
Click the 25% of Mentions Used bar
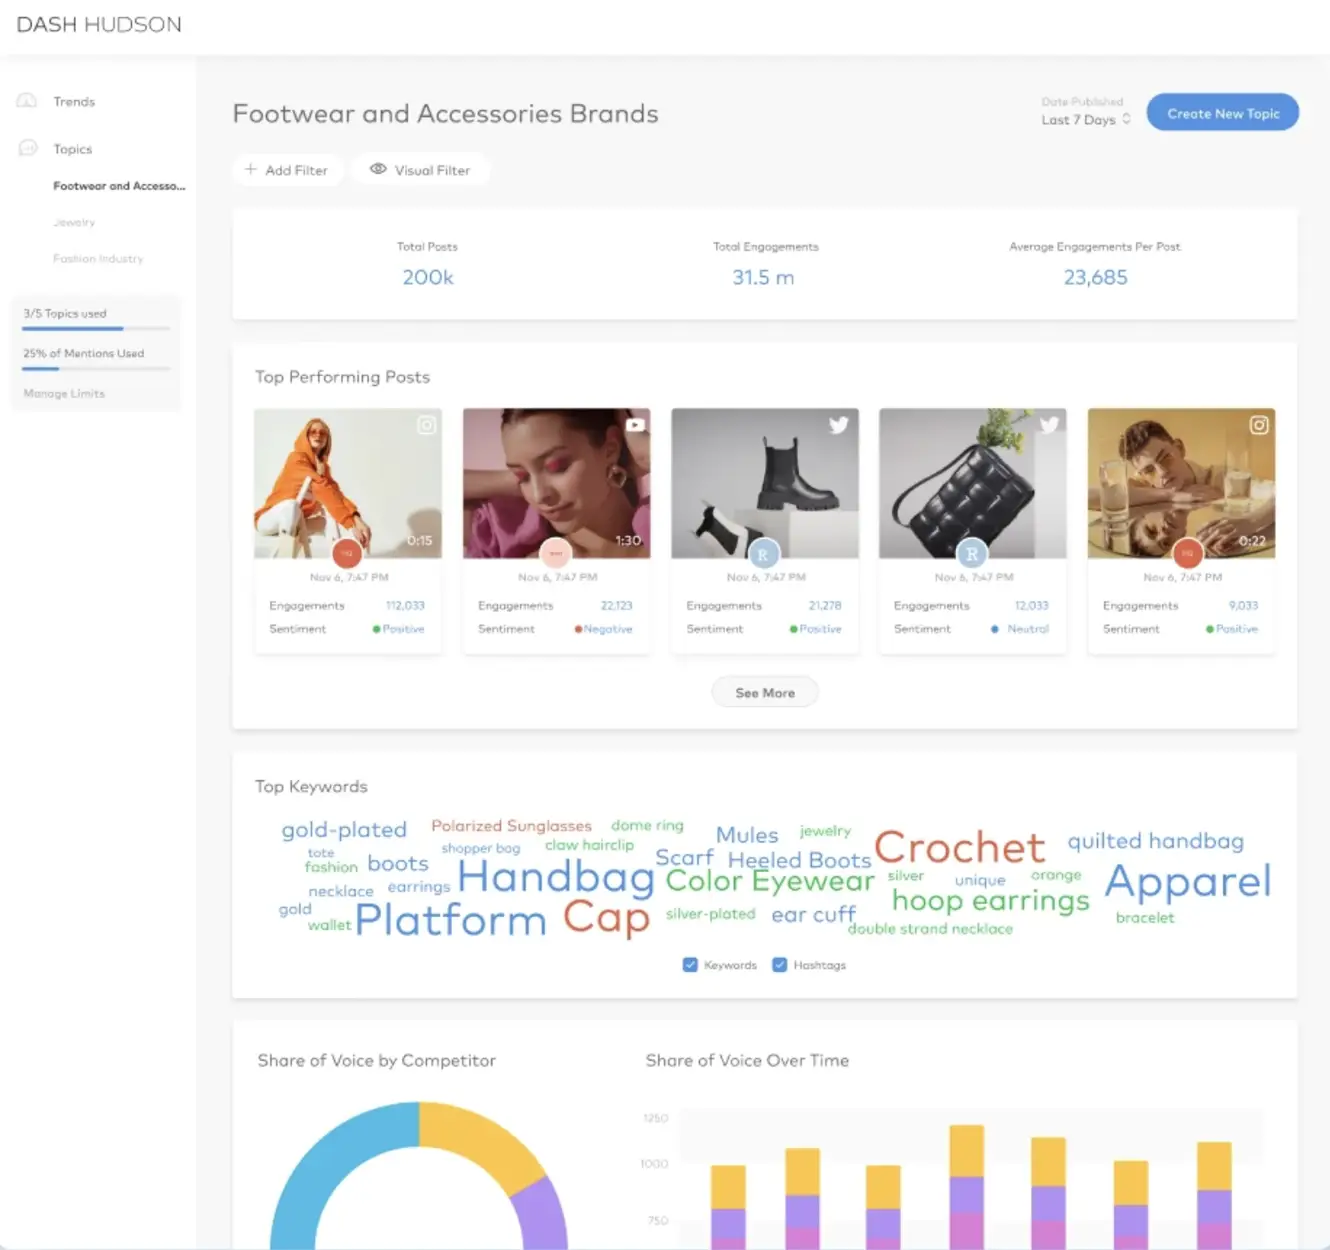[96, 368]
